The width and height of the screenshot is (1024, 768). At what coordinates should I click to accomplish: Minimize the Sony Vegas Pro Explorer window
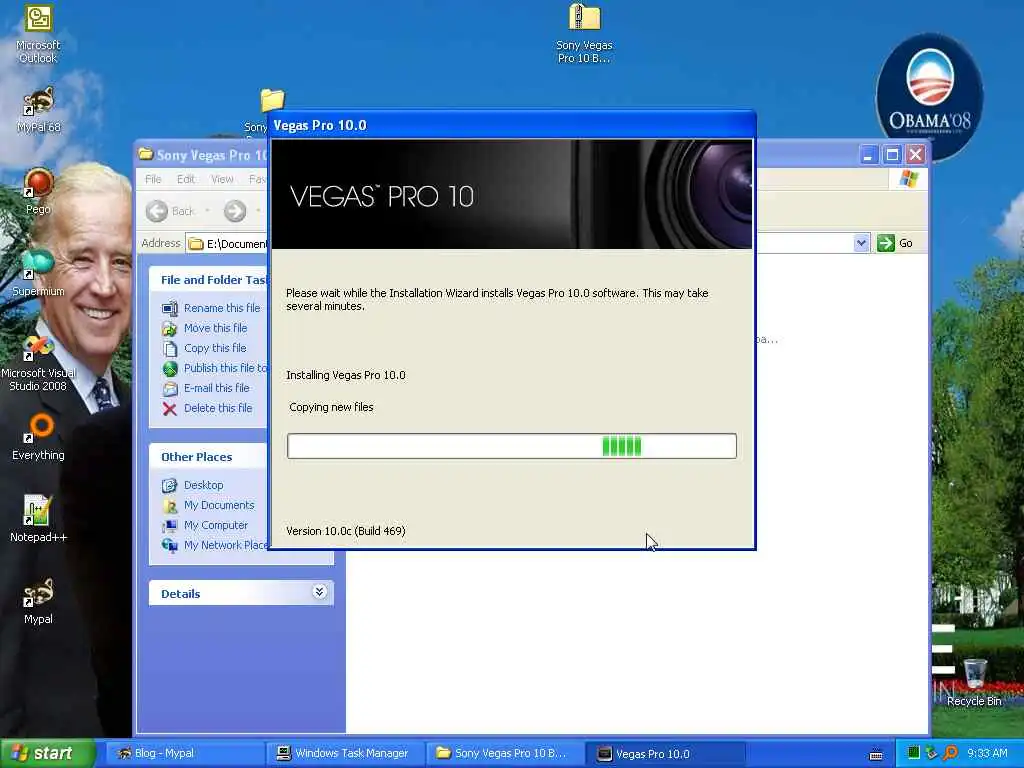pyautogui.click(x=868, y=155)
